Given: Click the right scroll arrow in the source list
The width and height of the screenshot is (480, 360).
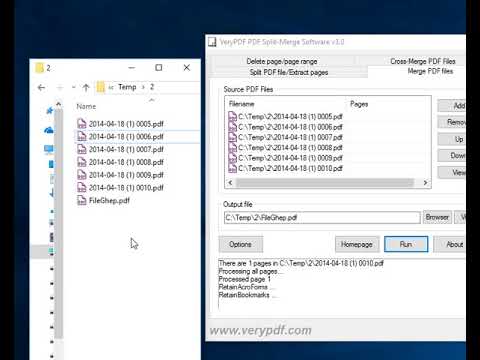Looking at the screenshot, I should click(425, 183).
